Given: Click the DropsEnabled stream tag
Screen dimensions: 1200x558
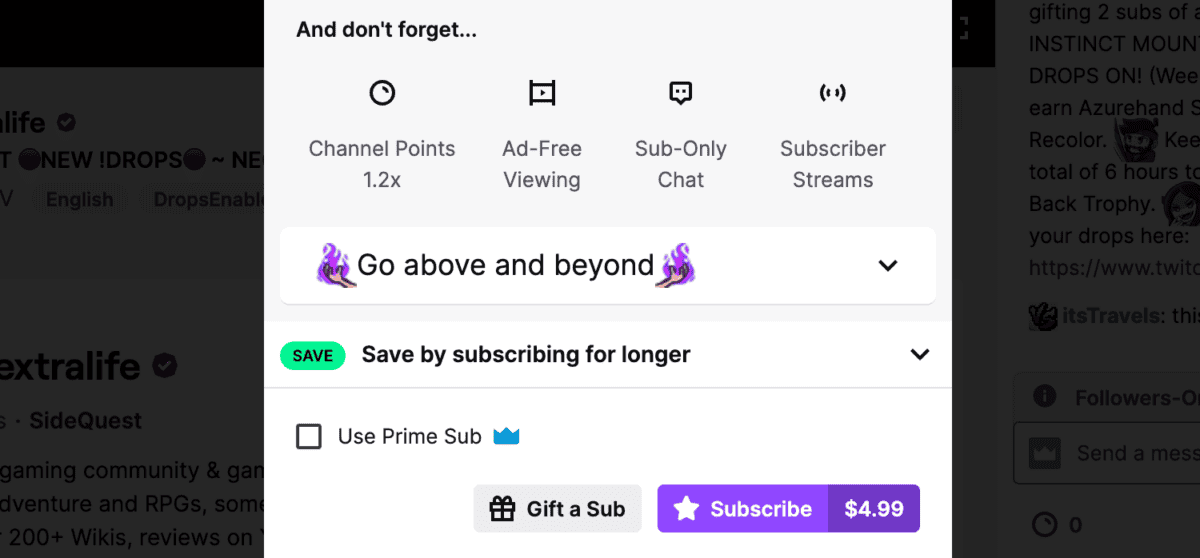Looking at the screenshot, I should (x=208, y=199).
